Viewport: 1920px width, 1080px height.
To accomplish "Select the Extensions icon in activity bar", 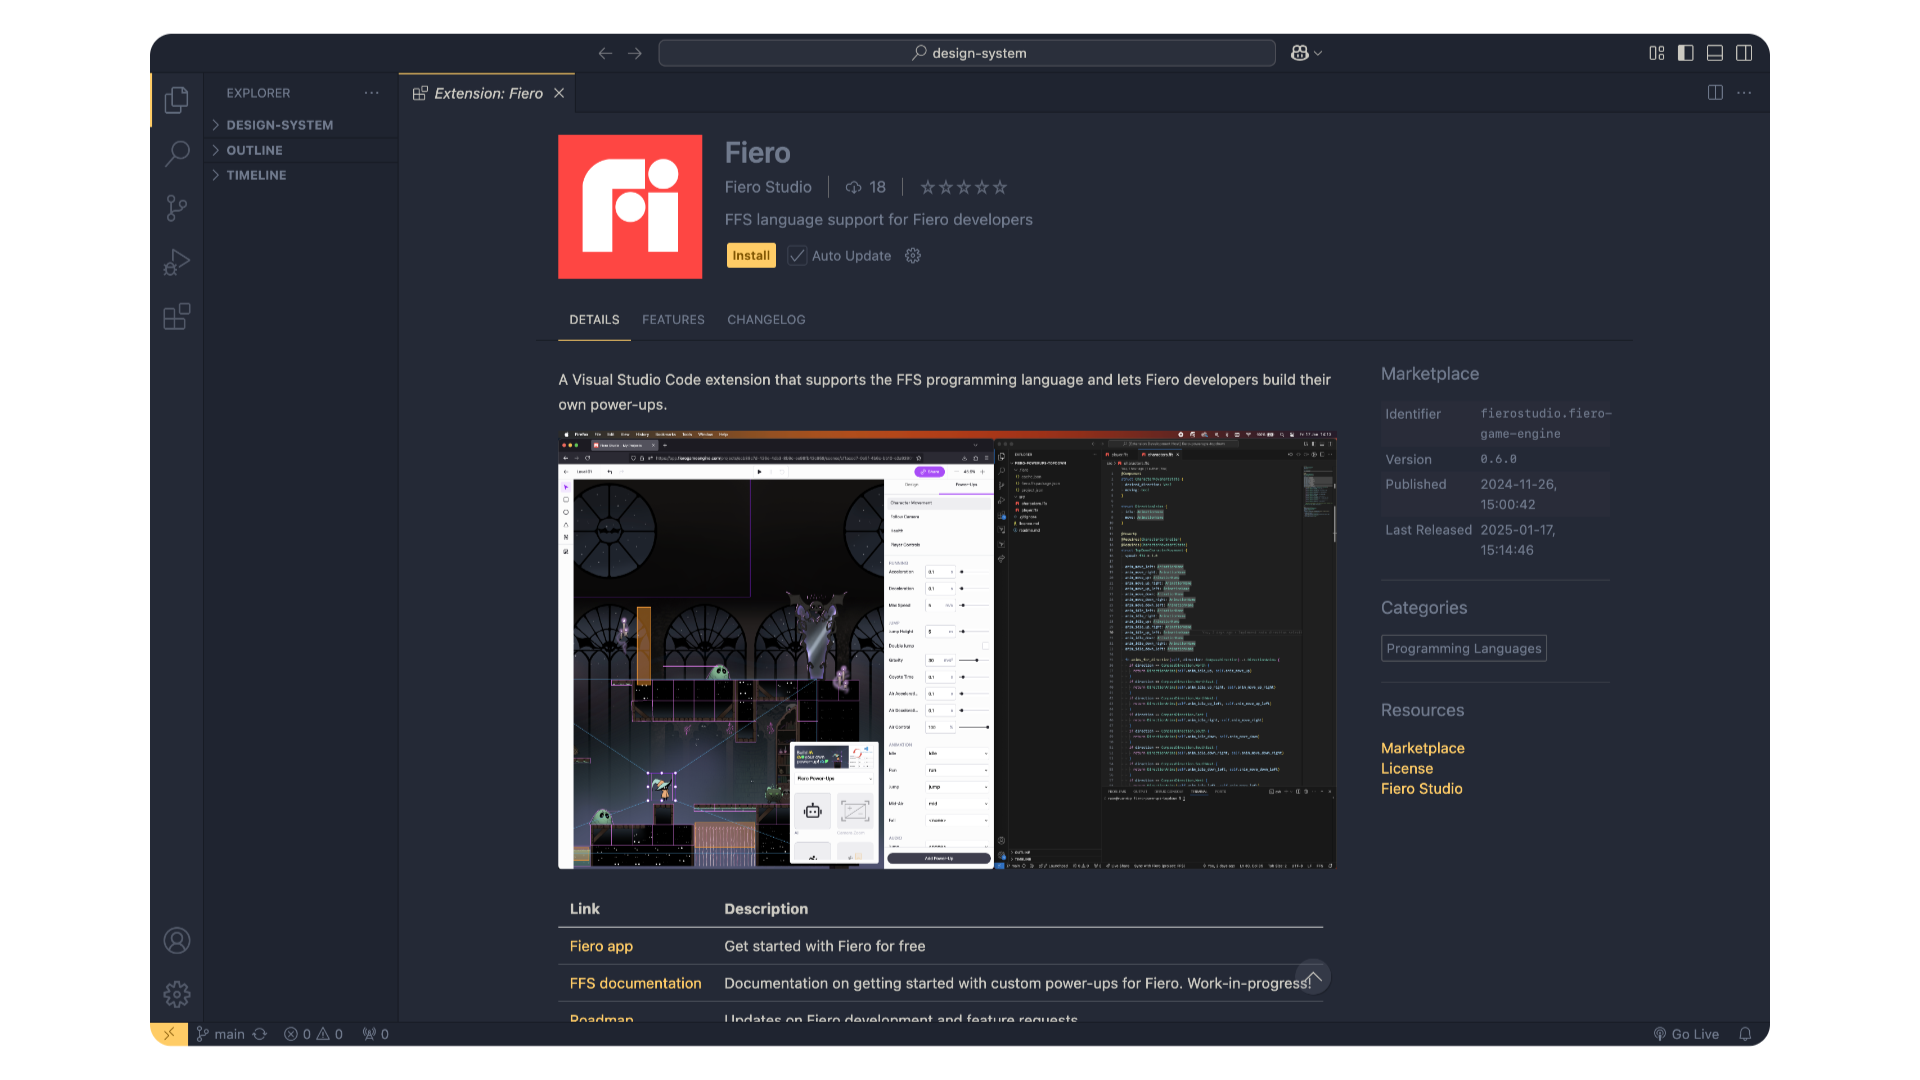I will pyautogui.click(x=177, y=316).
